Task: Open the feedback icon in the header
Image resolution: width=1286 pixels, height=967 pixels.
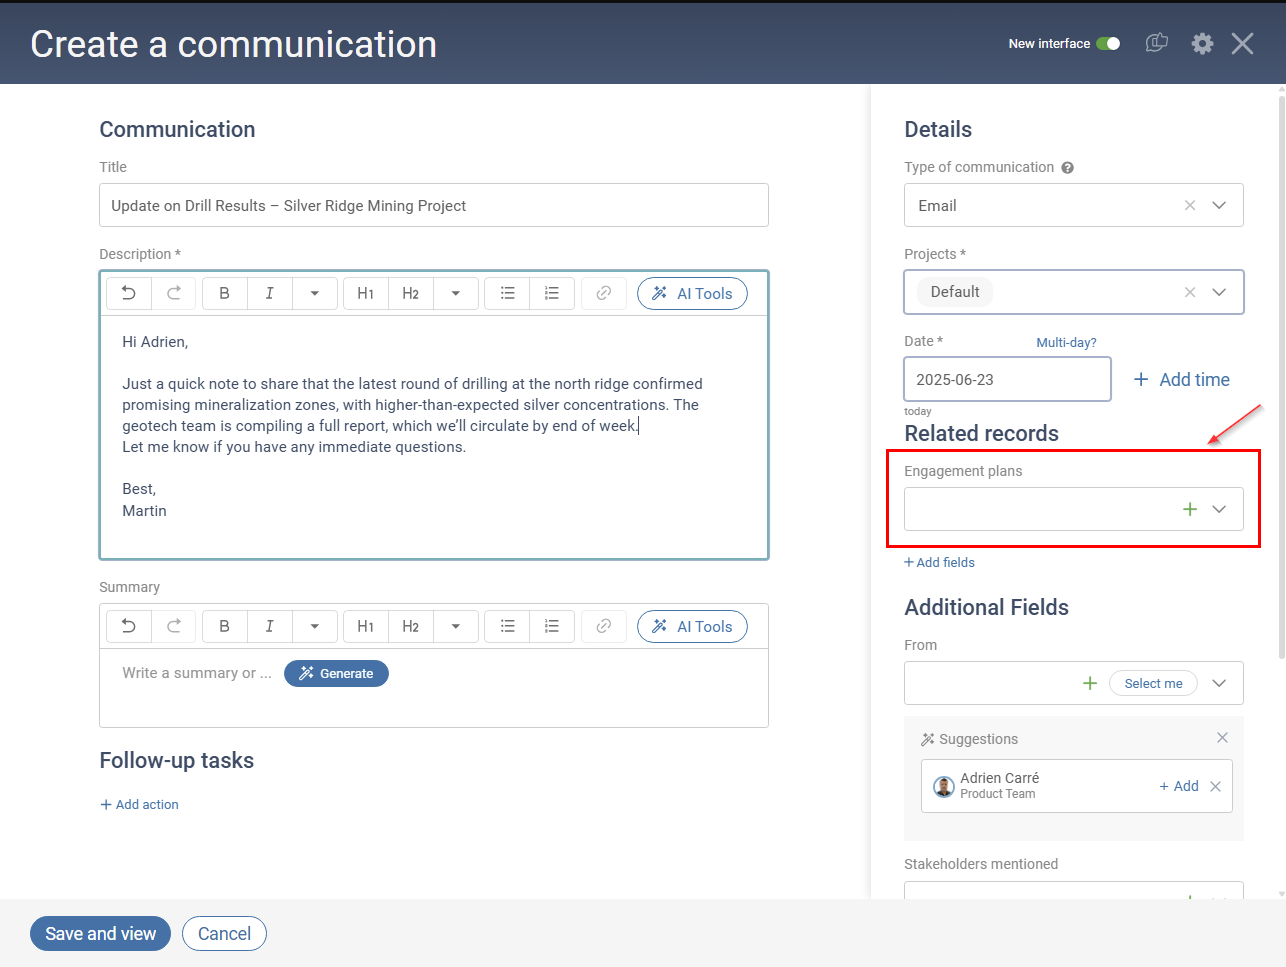Action: [x=1156, y=43]
